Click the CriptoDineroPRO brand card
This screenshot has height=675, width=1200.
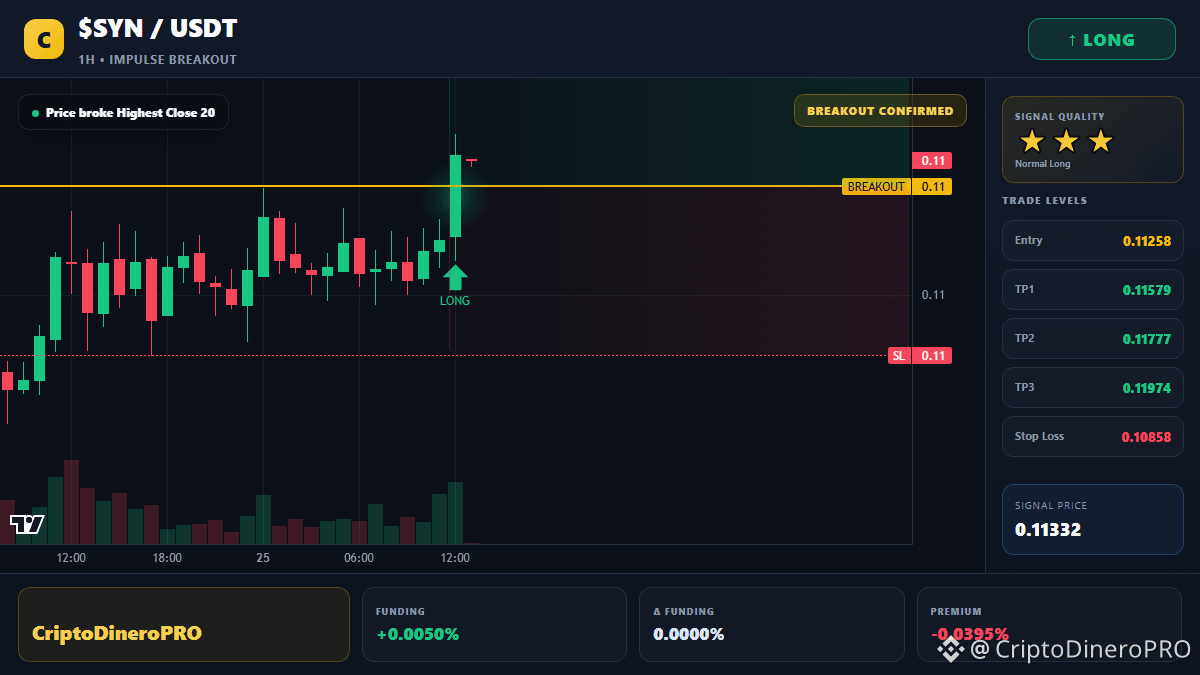click(184, 624)
